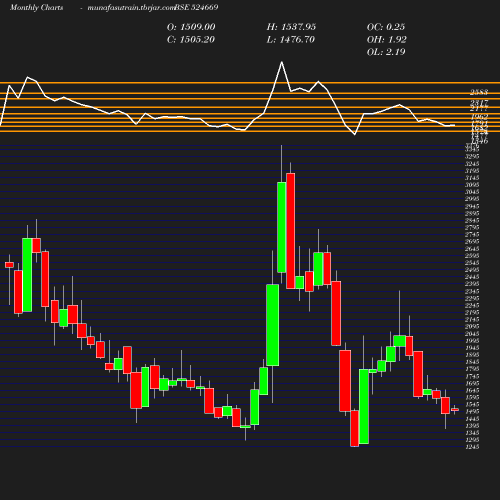Click the 1895 price axis label
Screen dimensions: 500x500
(472, 355)
